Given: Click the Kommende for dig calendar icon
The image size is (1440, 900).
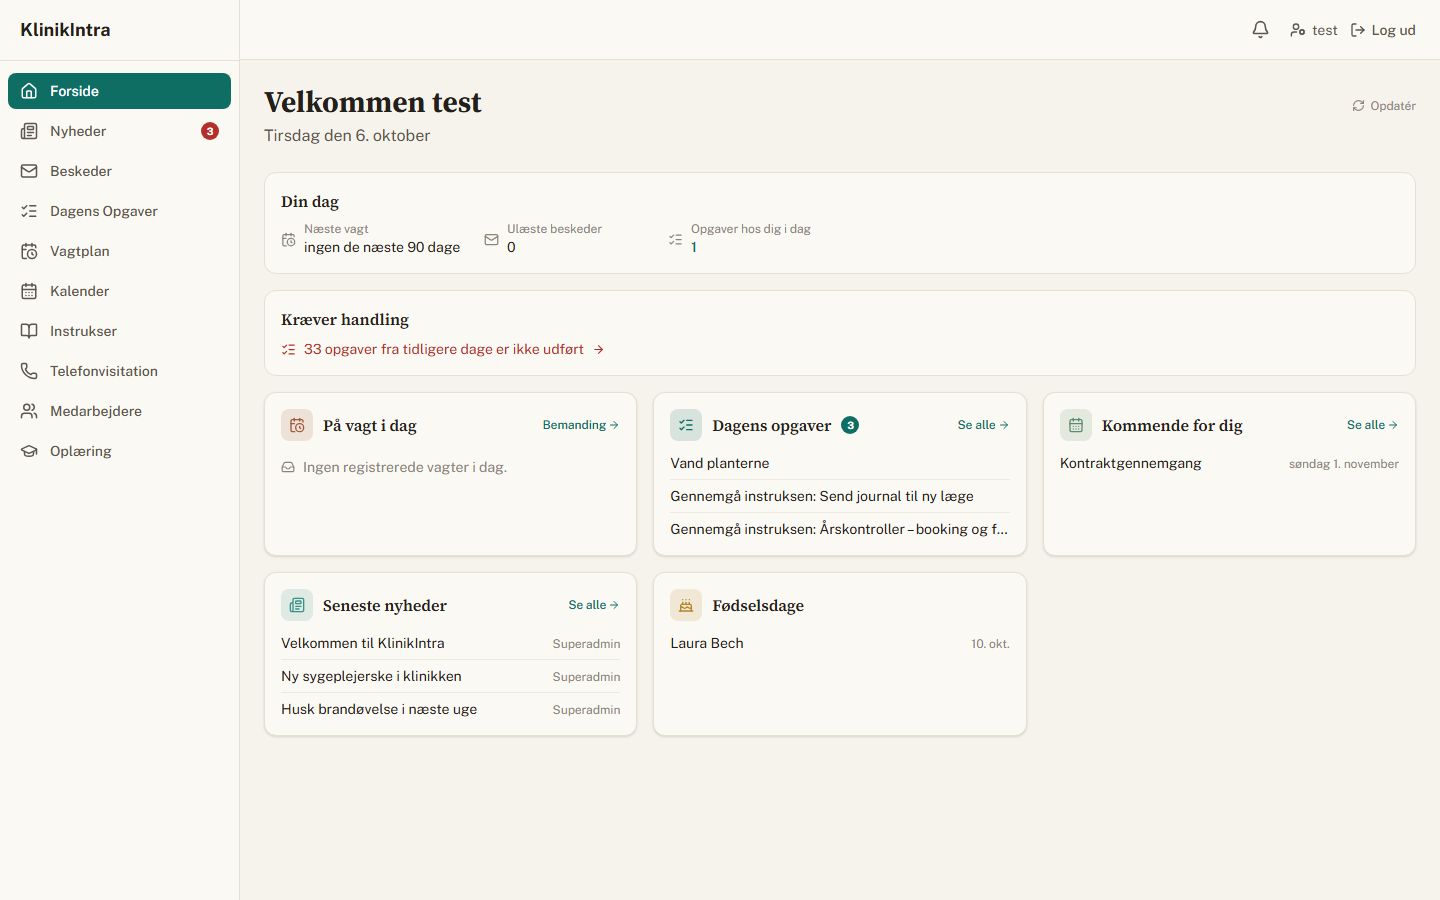Looking at the screenshot, I should (x=1076, y=425).
